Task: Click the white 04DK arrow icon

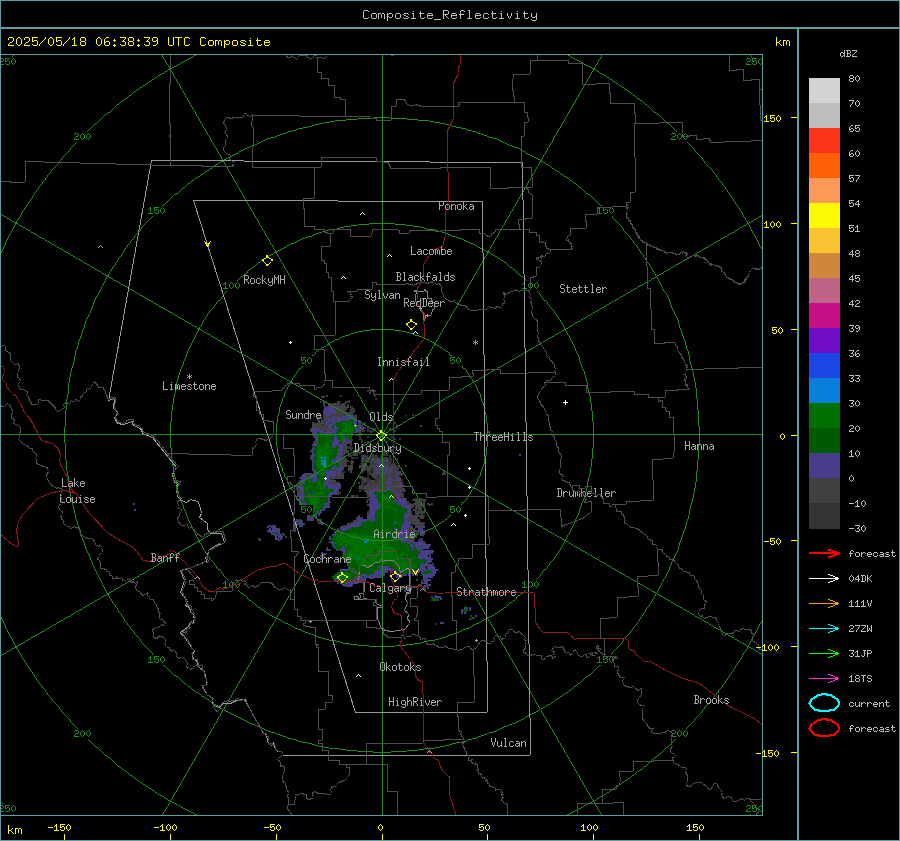Action: pos(824,578)
